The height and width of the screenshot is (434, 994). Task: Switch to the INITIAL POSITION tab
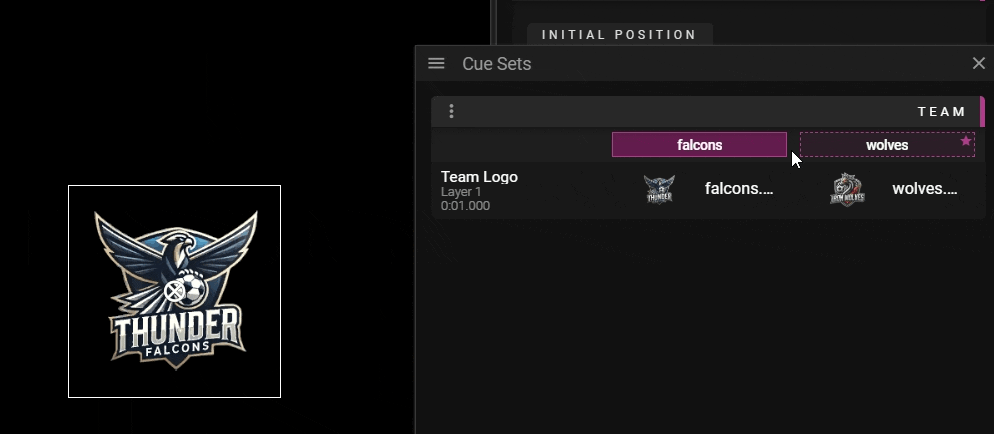click(619, 35)
